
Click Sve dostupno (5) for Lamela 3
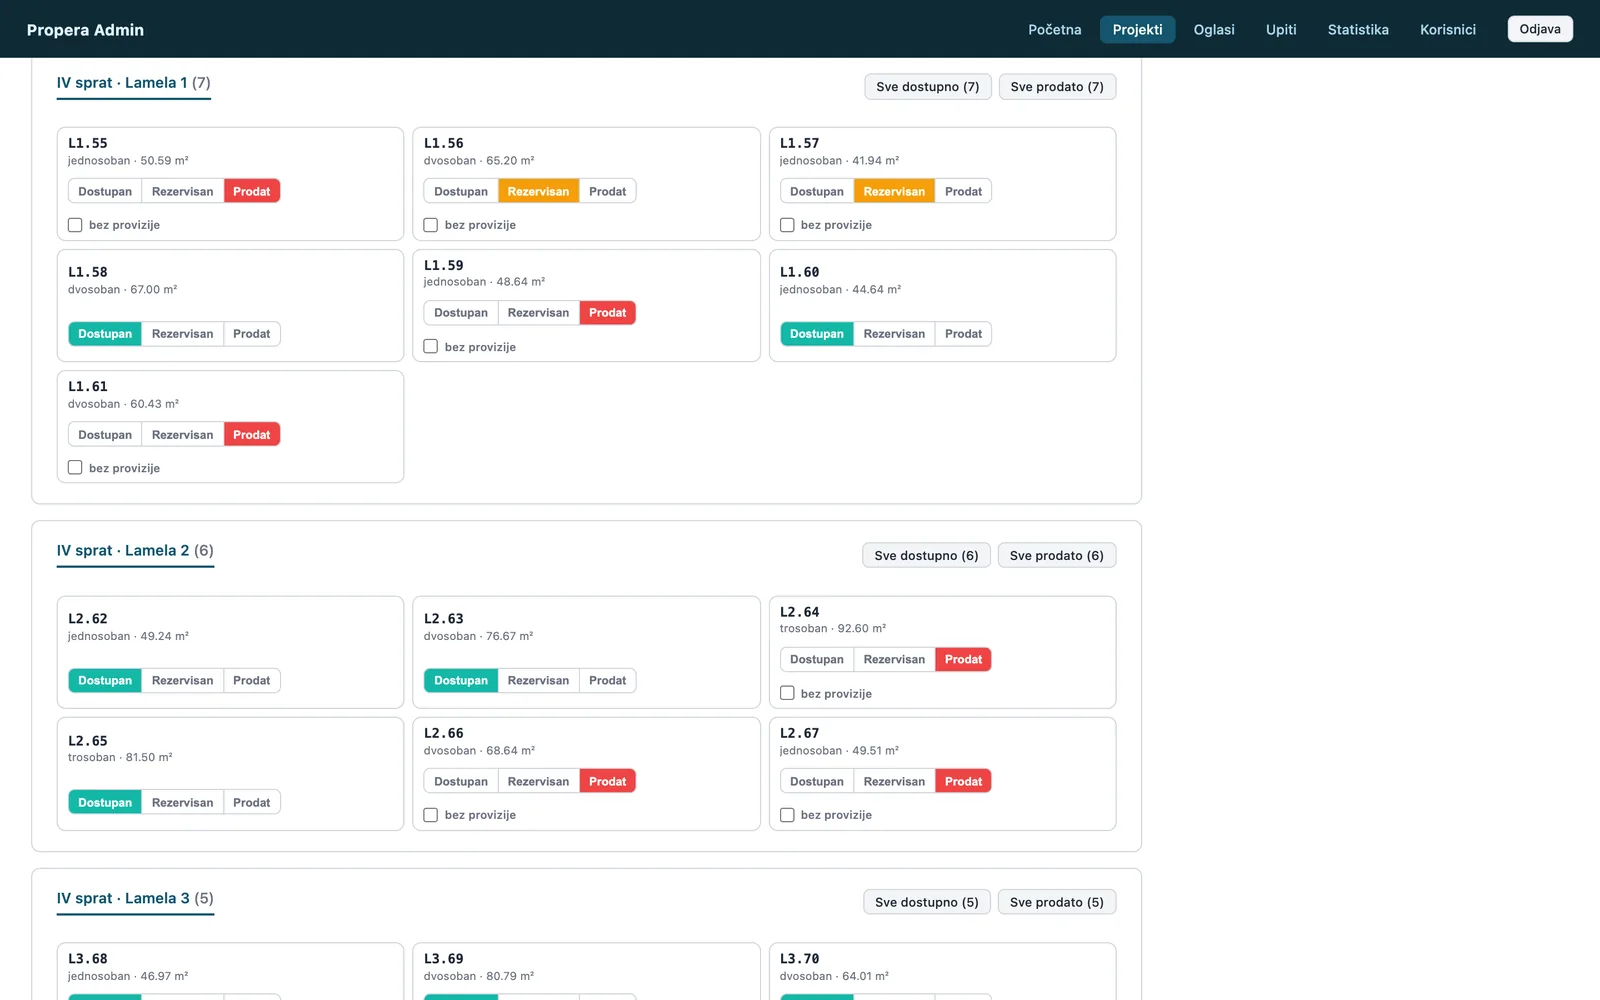(x=927, y=902)
